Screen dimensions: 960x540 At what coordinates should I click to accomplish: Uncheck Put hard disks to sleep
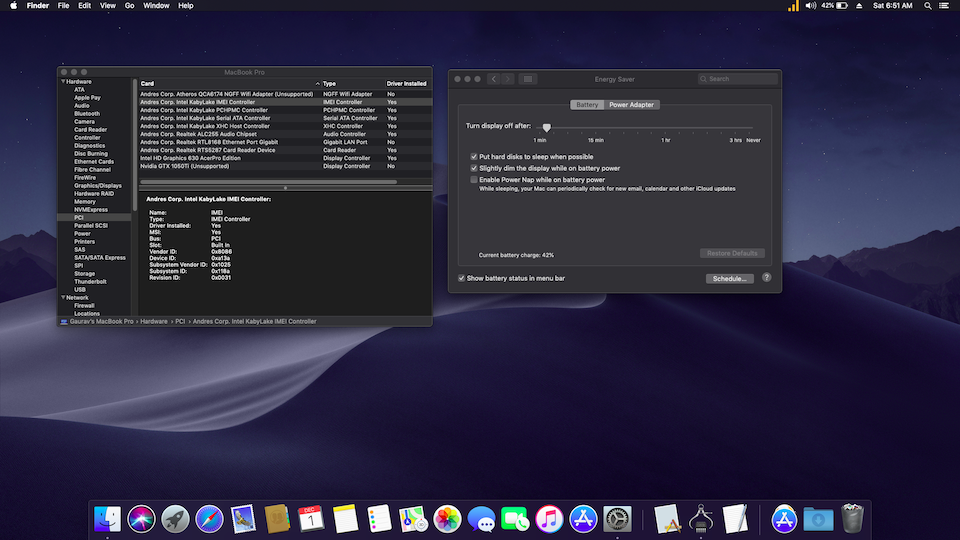pyautogui.click(x=474, y=157)
